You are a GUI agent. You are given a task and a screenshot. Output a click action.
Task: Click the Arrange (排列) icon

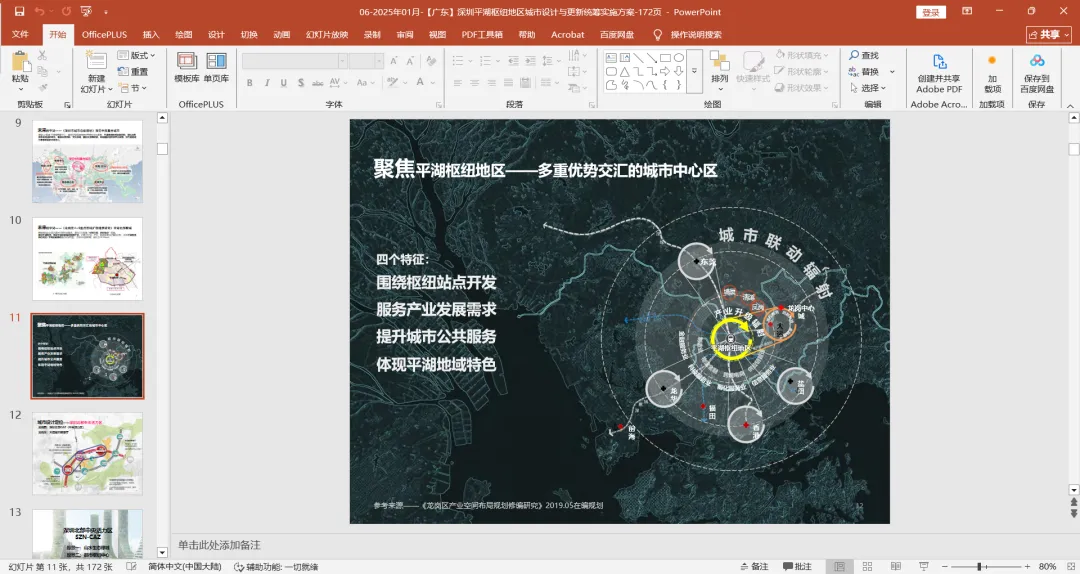720,61
